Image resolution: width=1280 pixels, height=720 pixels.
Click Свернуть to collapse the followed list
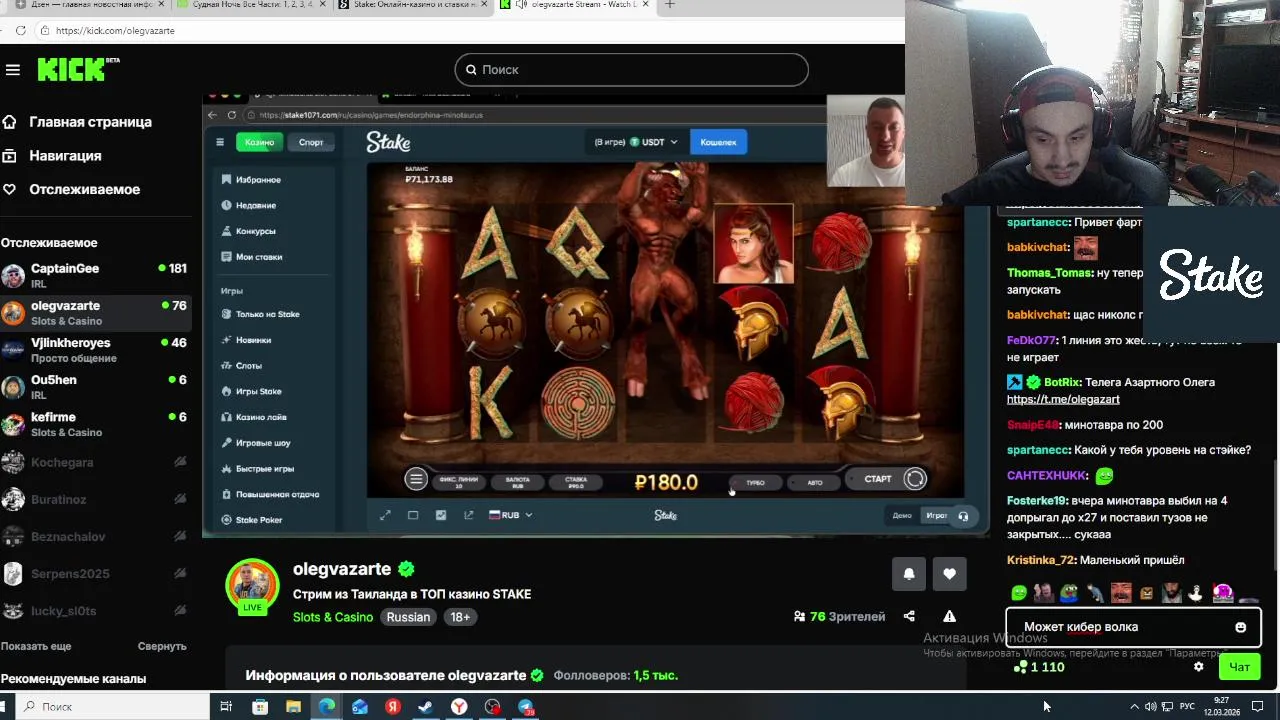[x=162, y=646]
